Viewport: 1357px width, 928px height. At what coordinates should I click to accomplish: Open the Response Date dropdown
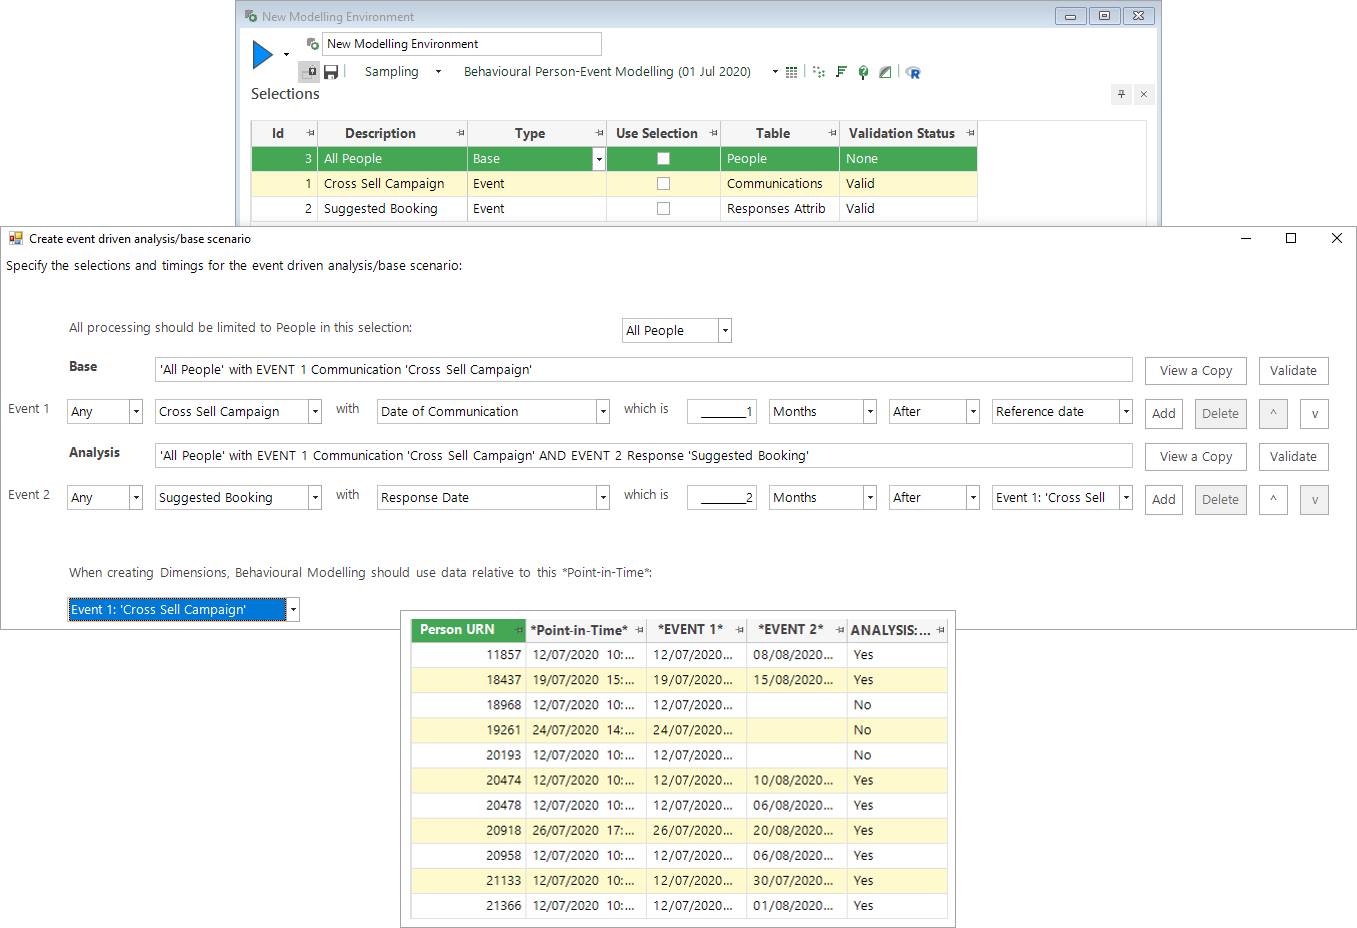603,498
